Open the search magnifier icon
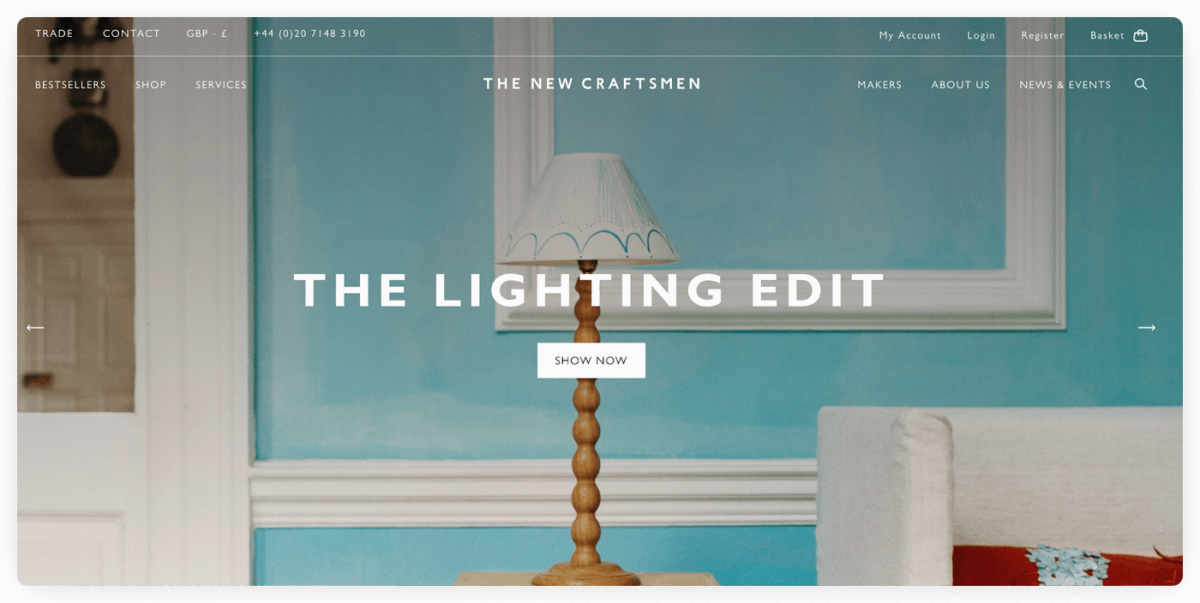This screenshot has width=1200, height=603. point(1141,85)
